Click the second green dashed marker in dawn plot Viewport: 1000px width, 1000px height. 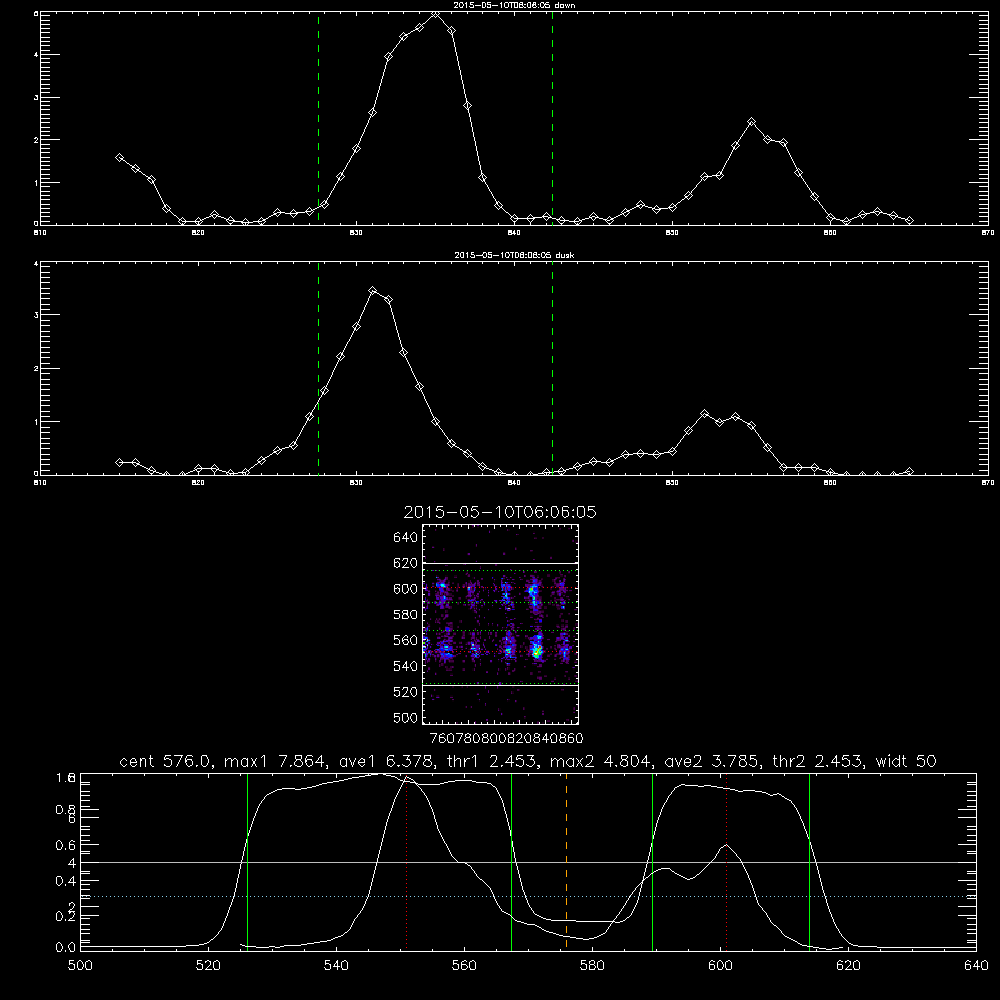click(x=552, y=118)
